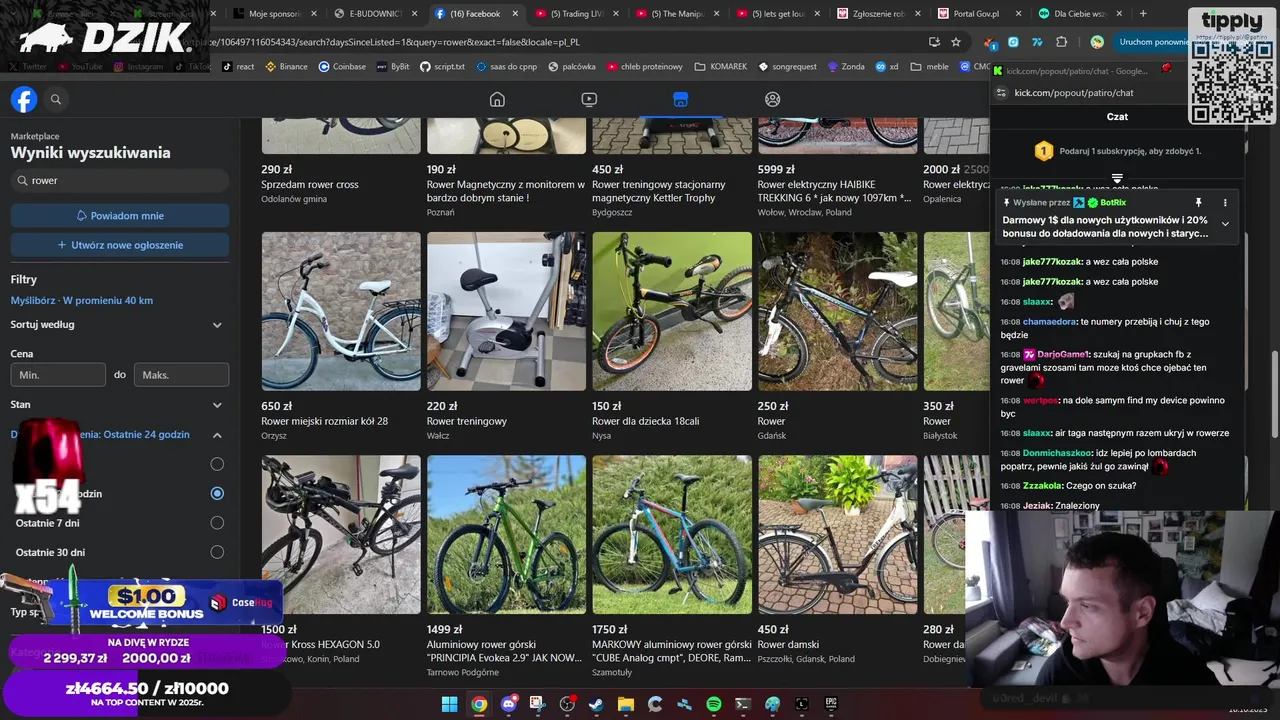The image size is (1280, 720).
Task: Open a new browser tab with plus
Action: click(1143, 14)
